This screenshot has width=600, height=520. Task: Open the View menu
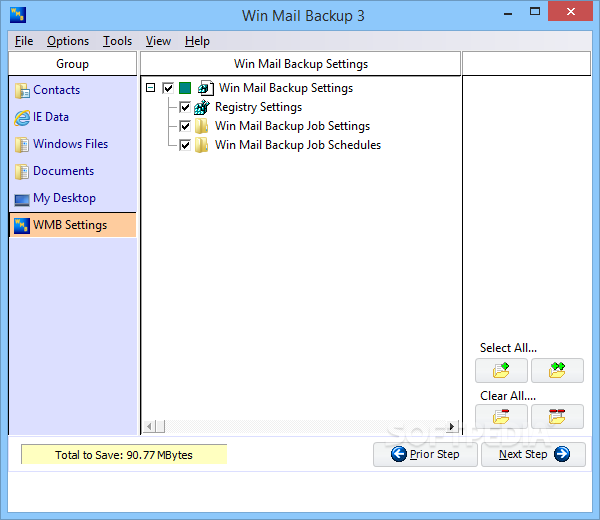pyautogui.click(x=158, y=41)
